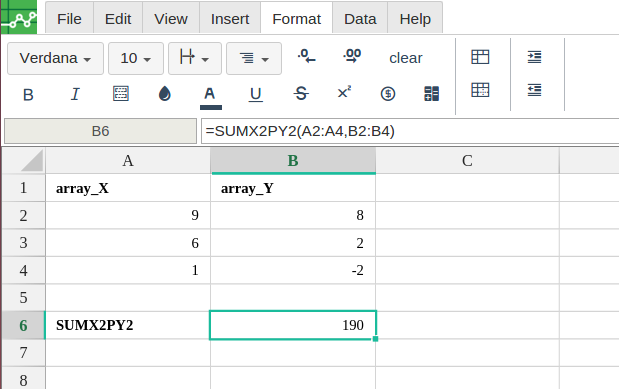Open the Insert menu tab
The width and height of the screenshot is (619, 389).
click(230, 19)
